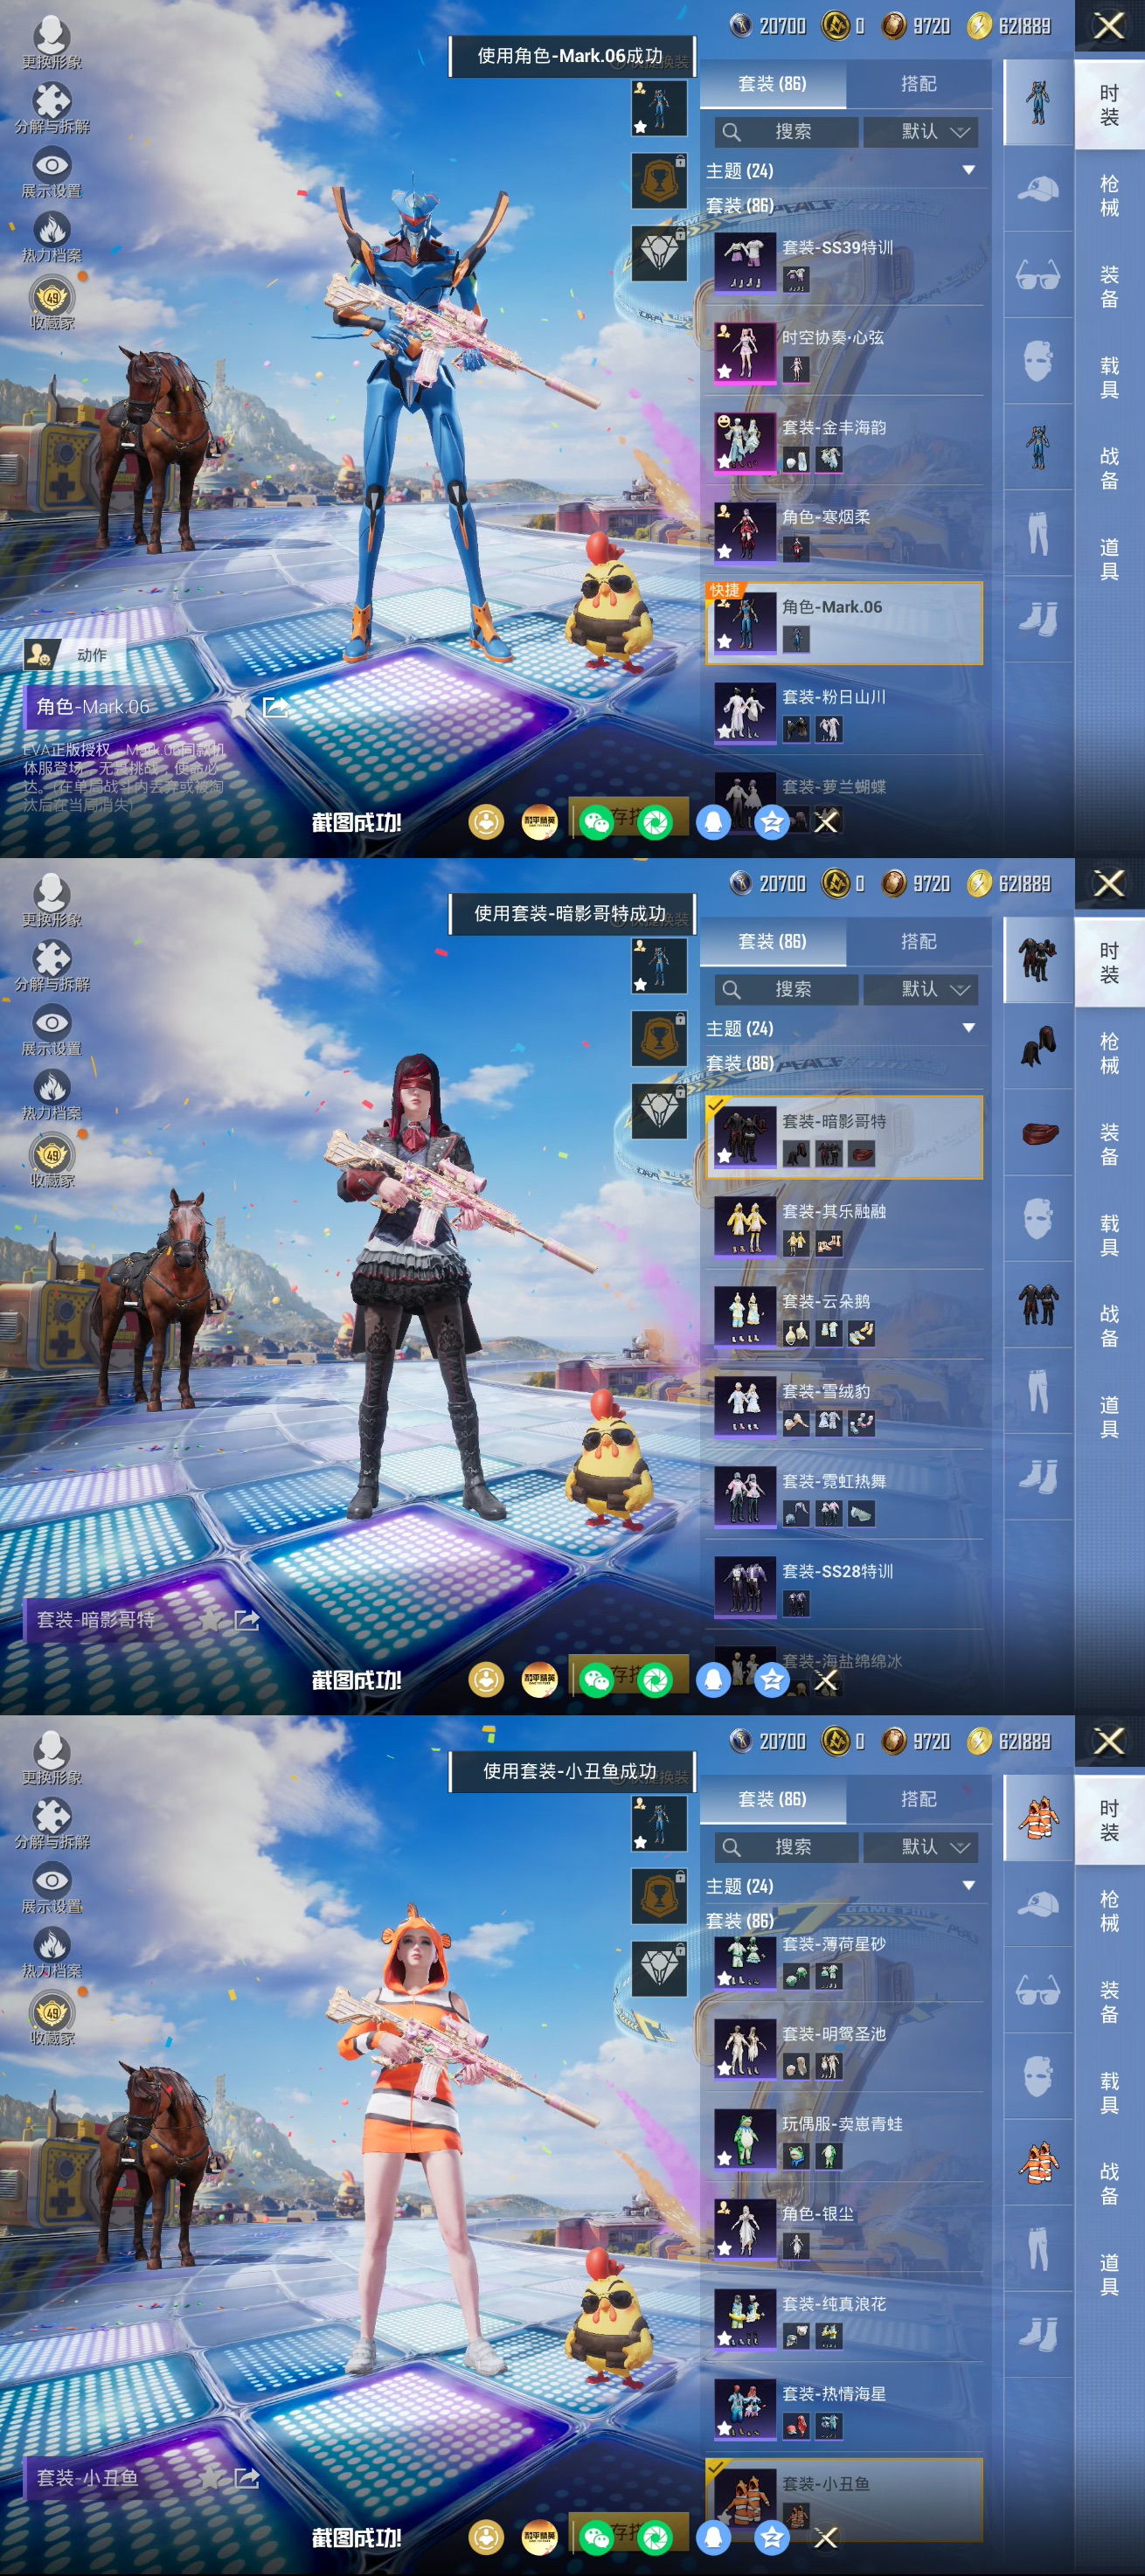
Task: Select 套装 (86) tab in 小丑鱼 screen
Action: [772, 1799]
